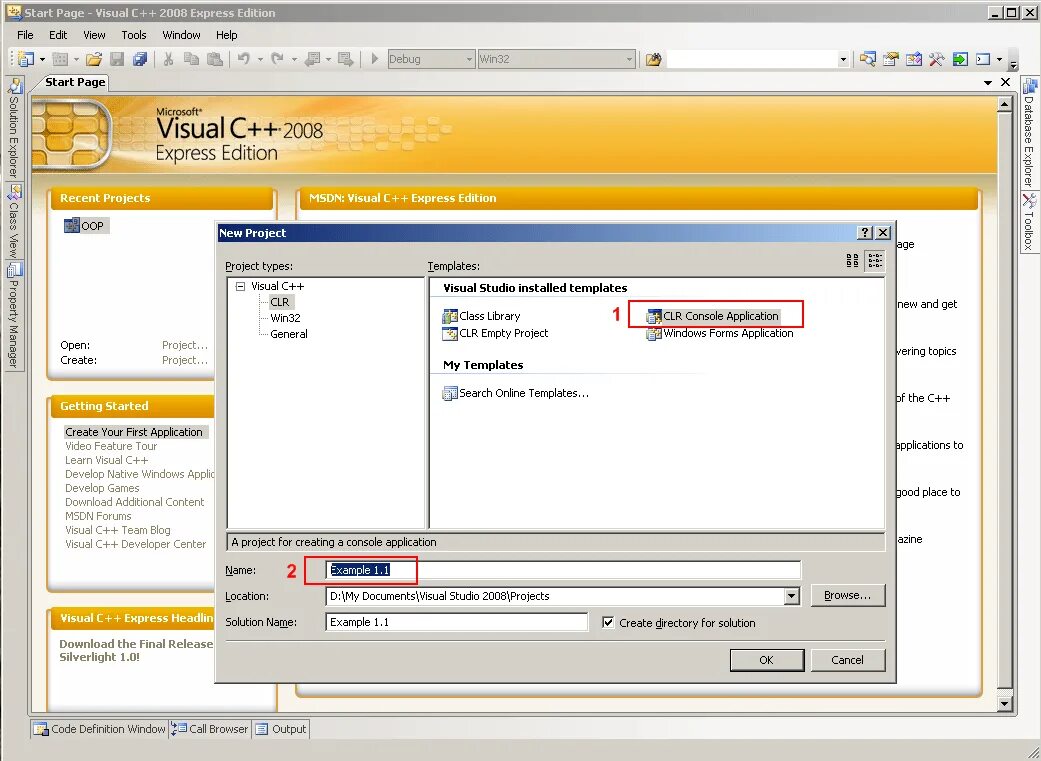Select the CLR Console Application template
This screenshot has height=761, width=1041.
pos(713,316)
